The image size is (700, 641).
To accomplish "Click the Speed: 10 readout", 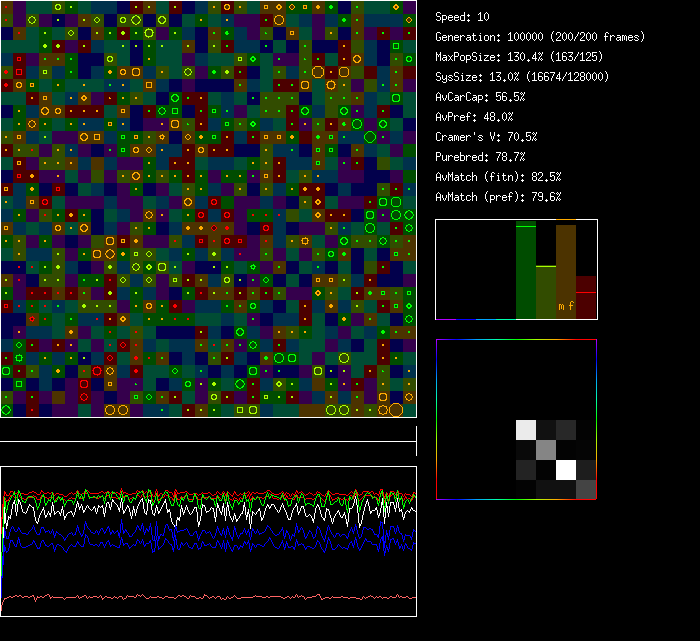I will 462,17.
